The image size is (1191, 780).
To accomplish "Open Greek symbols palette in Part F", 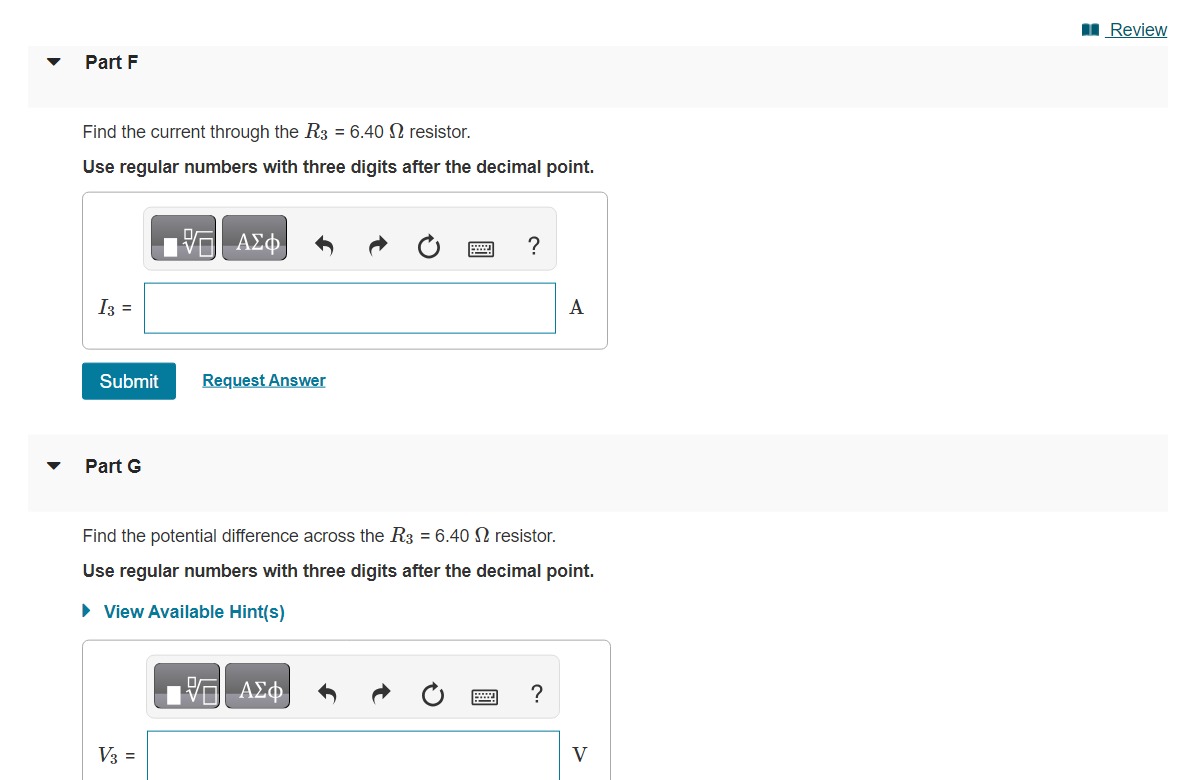I will tap(254, 238).
